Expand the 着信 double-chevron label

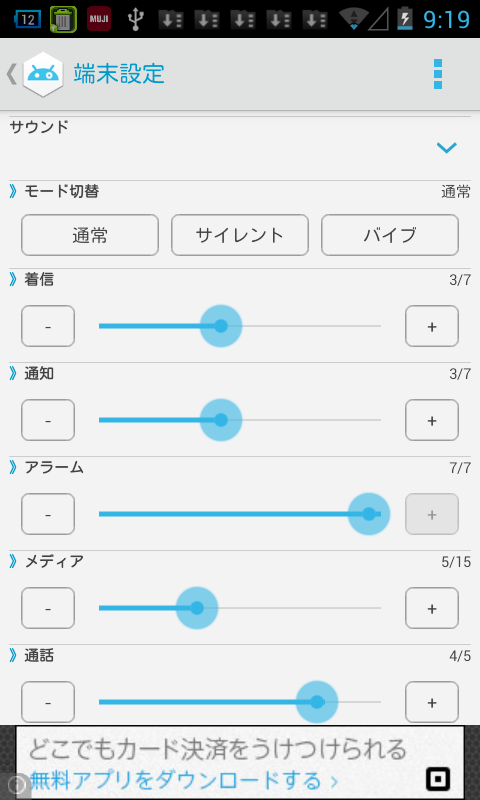(32, 280)
